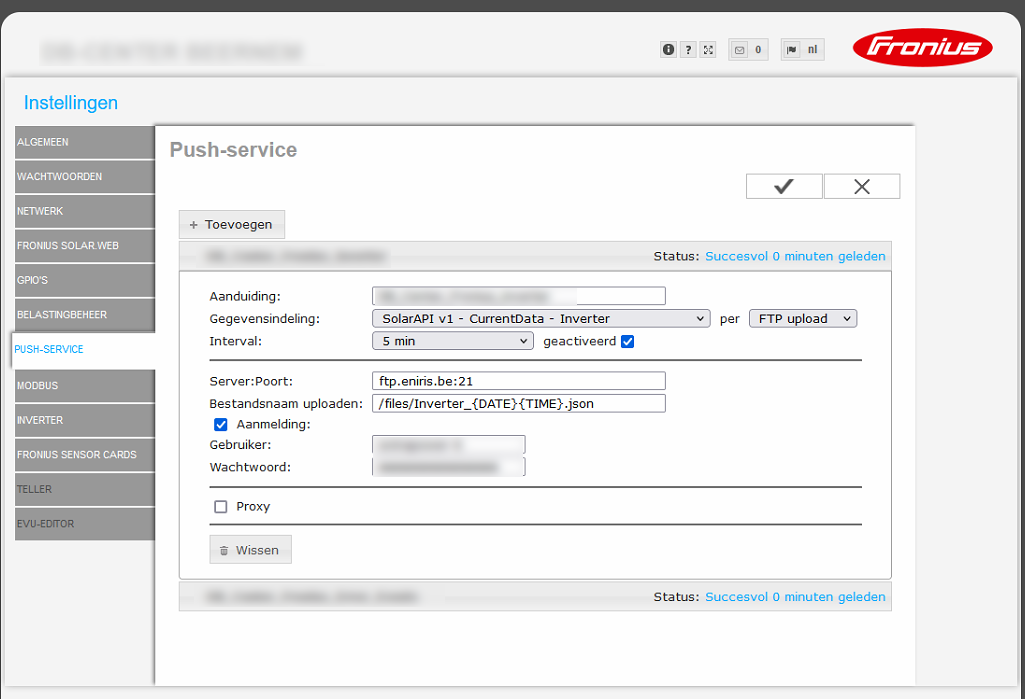Confirm settings with the checkmark button
Image resolution: width=1025 pixels, height=699 pixels.
click(784, 187)
